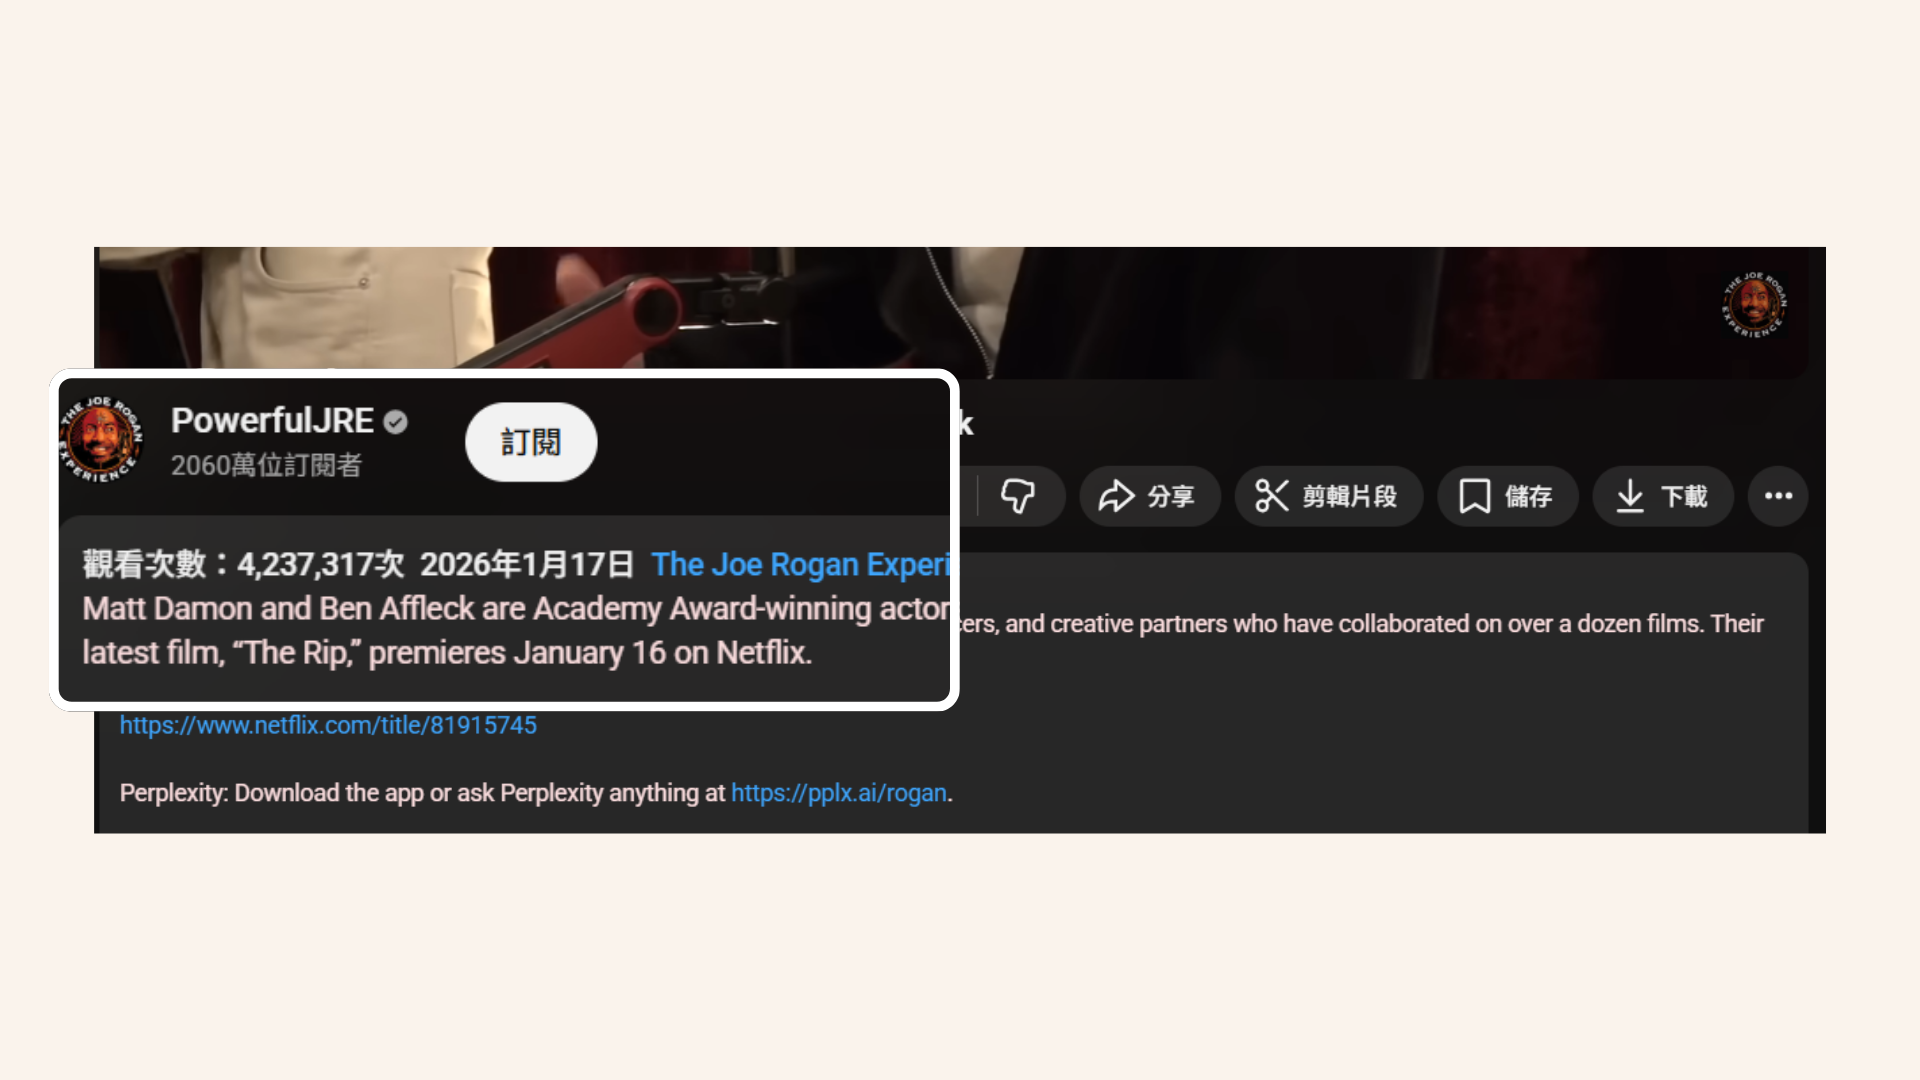Click the 儲存 save label

[1529, 497]
